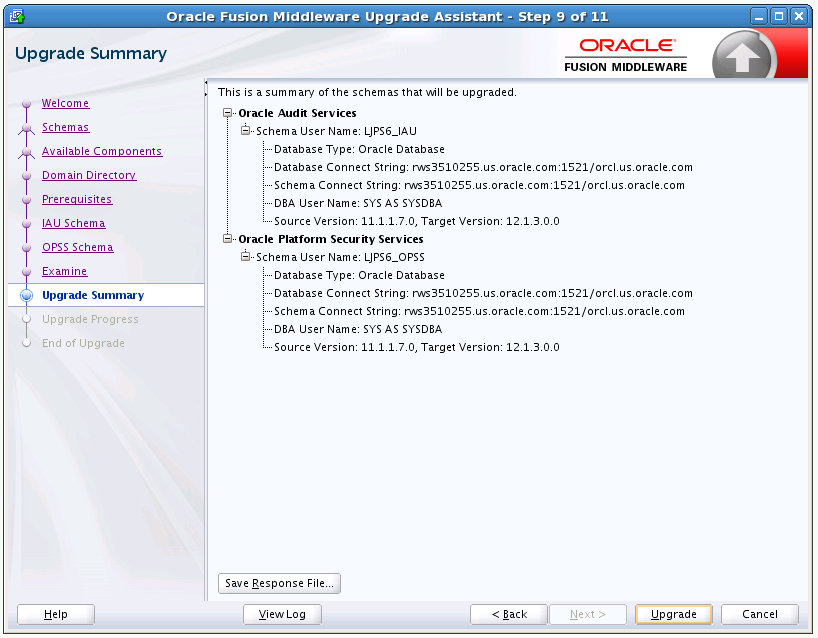Open the Domain Directory step

89,175
